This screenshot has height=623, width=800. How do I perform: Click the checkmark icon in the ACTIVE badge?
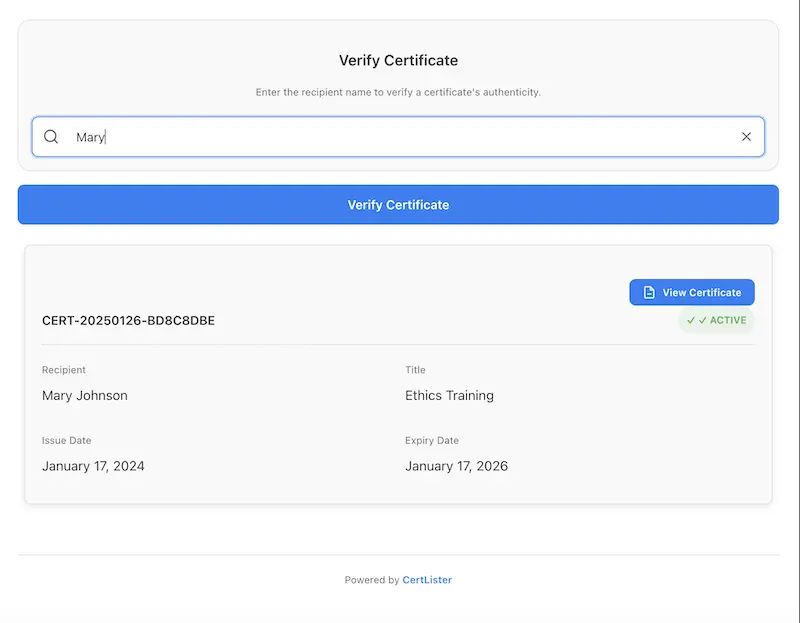point(691,320)
